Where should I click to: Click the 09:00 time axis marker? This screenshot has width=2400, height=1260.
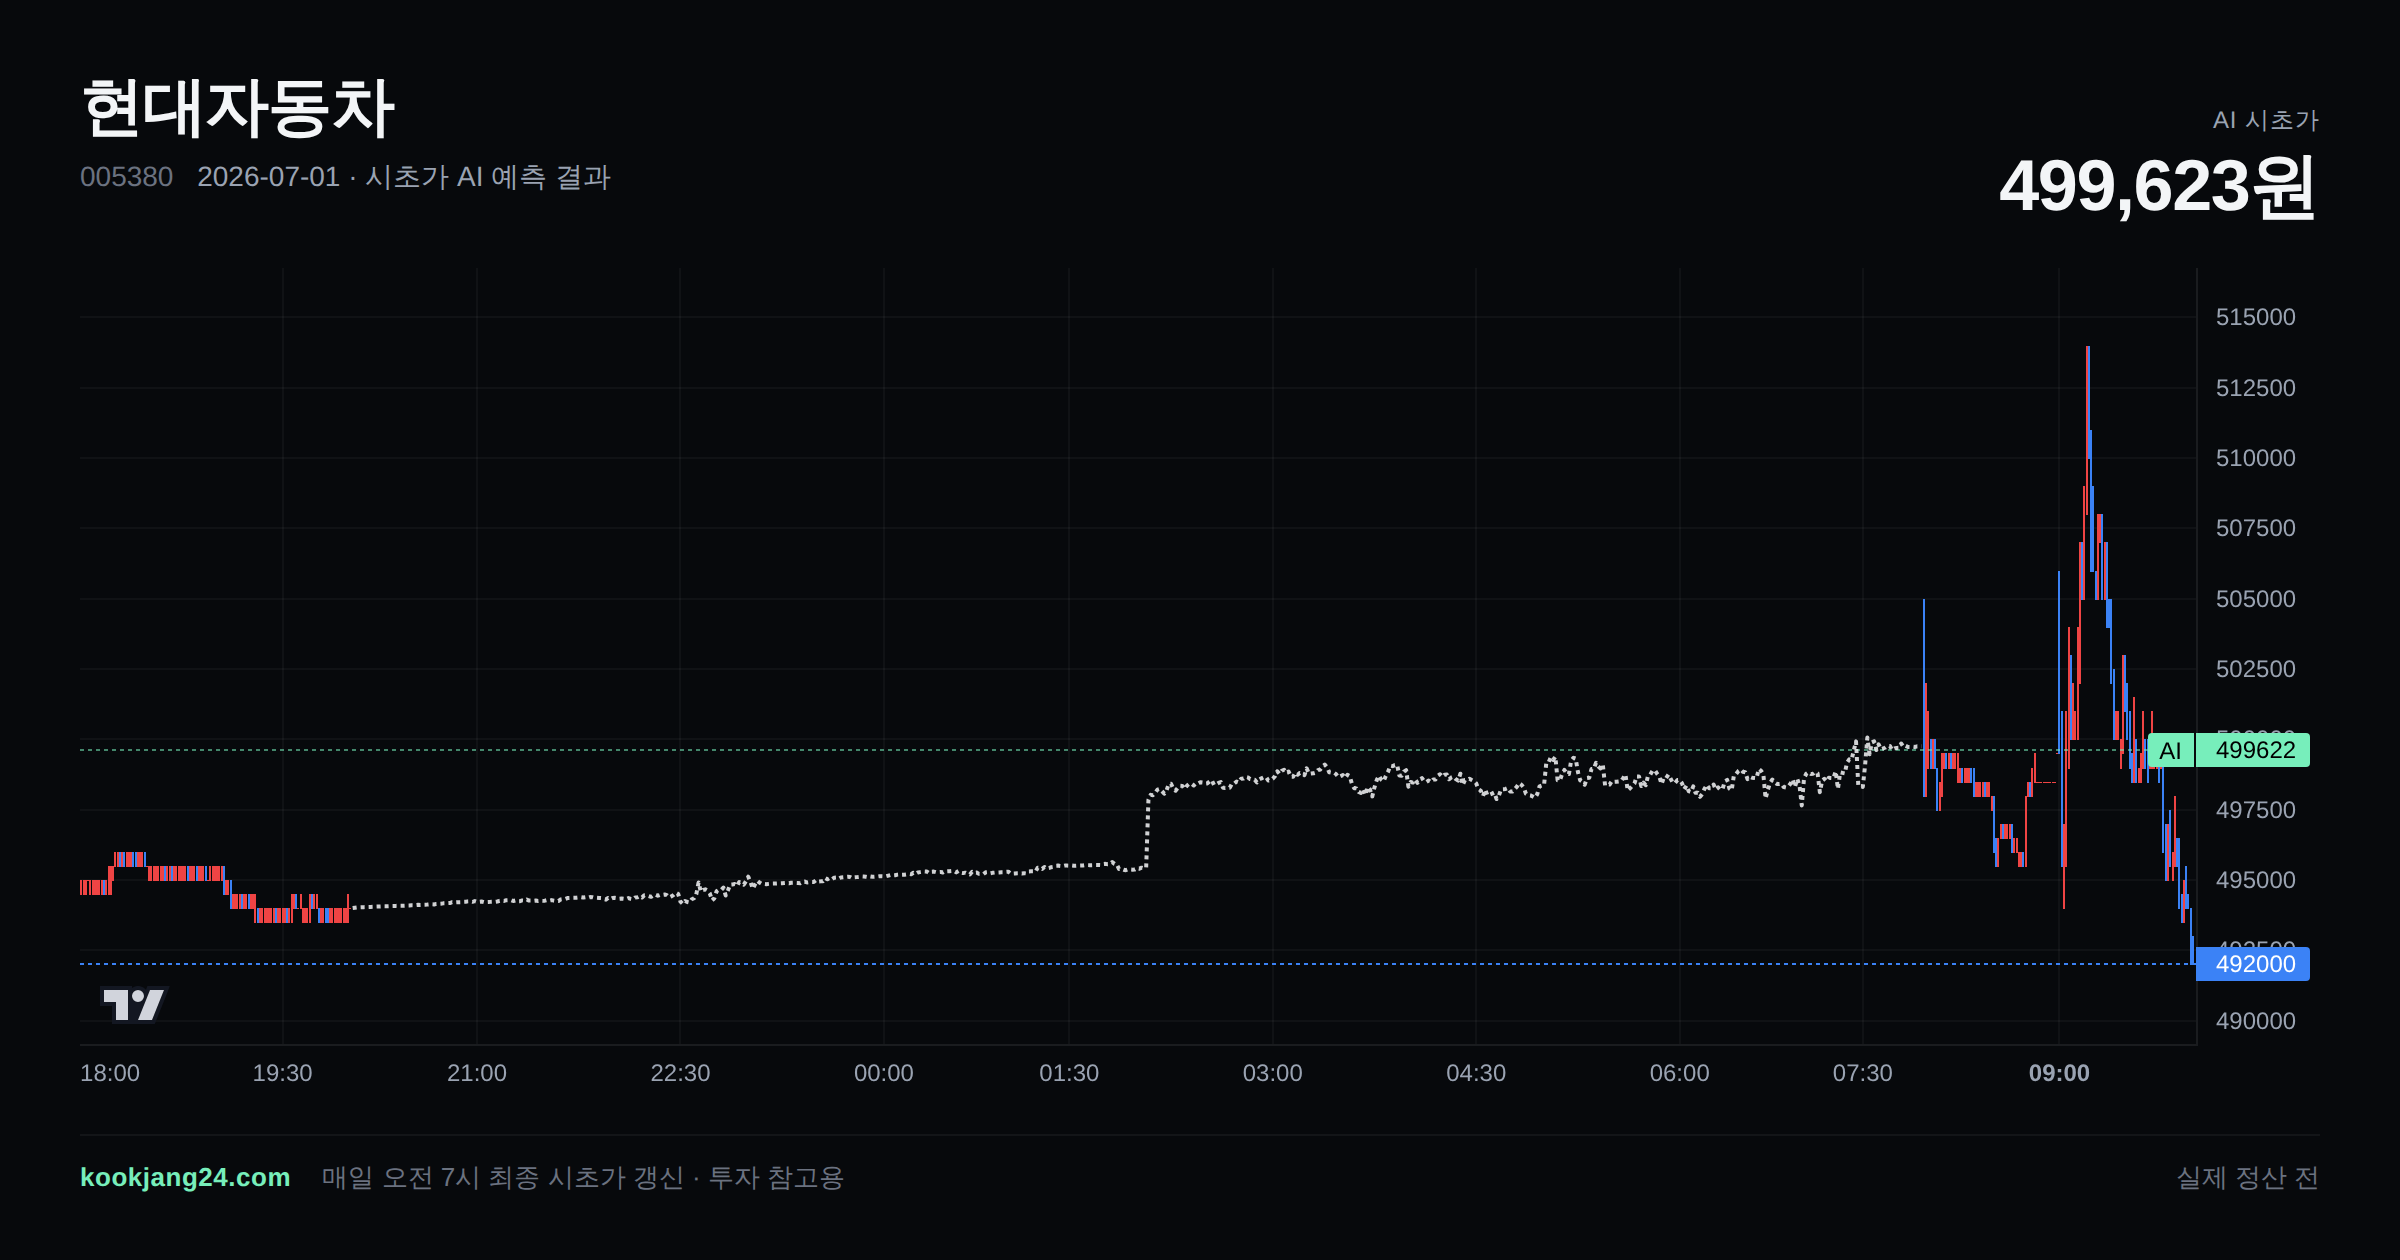(2059, 1073)
